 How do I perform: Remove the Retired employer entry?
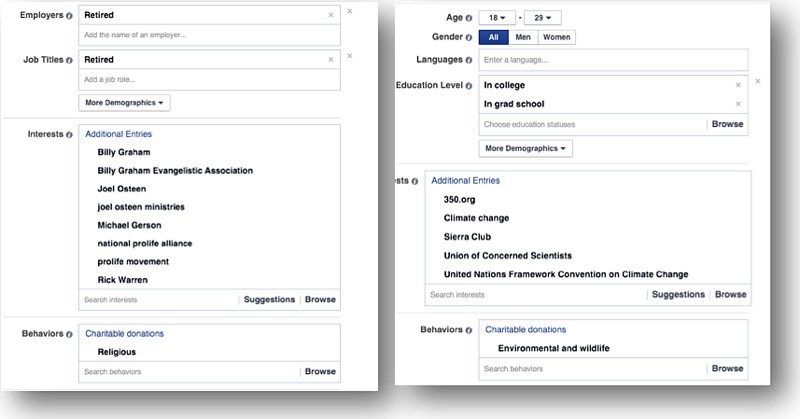(331, 15)
